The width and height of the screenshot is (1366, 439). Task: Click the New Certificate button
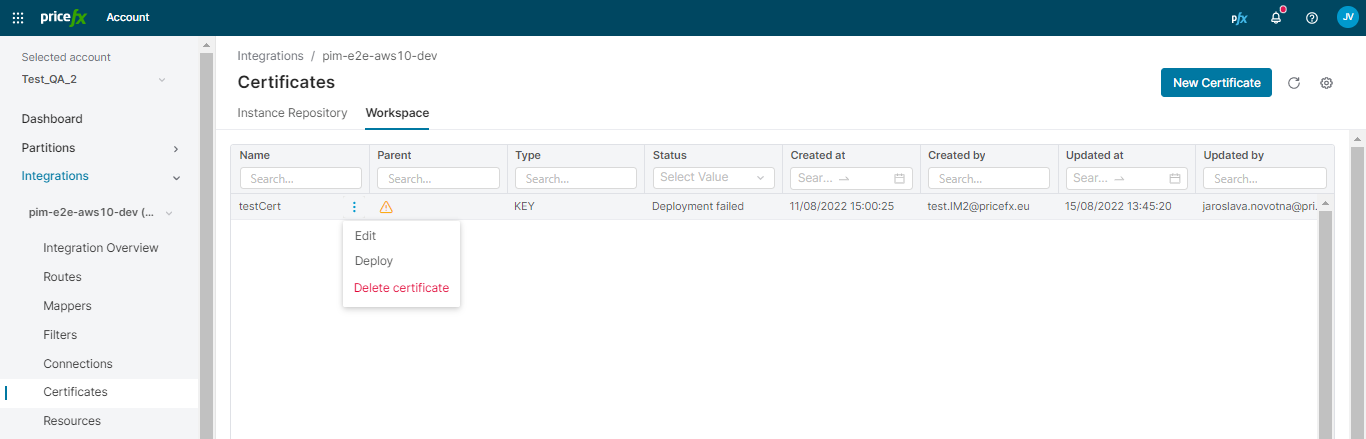coord(1216,83)
